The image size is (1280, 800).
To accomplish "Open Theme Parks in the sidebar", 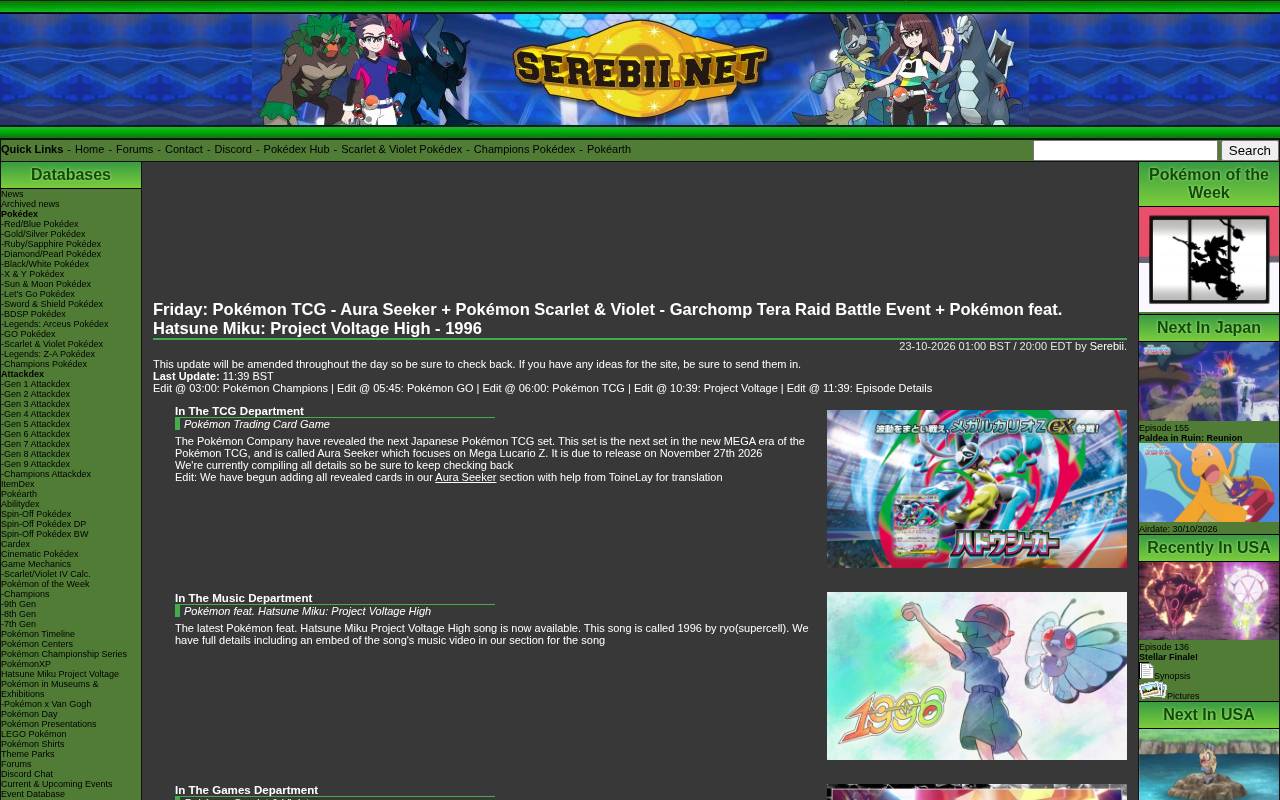I will [28, 754].
